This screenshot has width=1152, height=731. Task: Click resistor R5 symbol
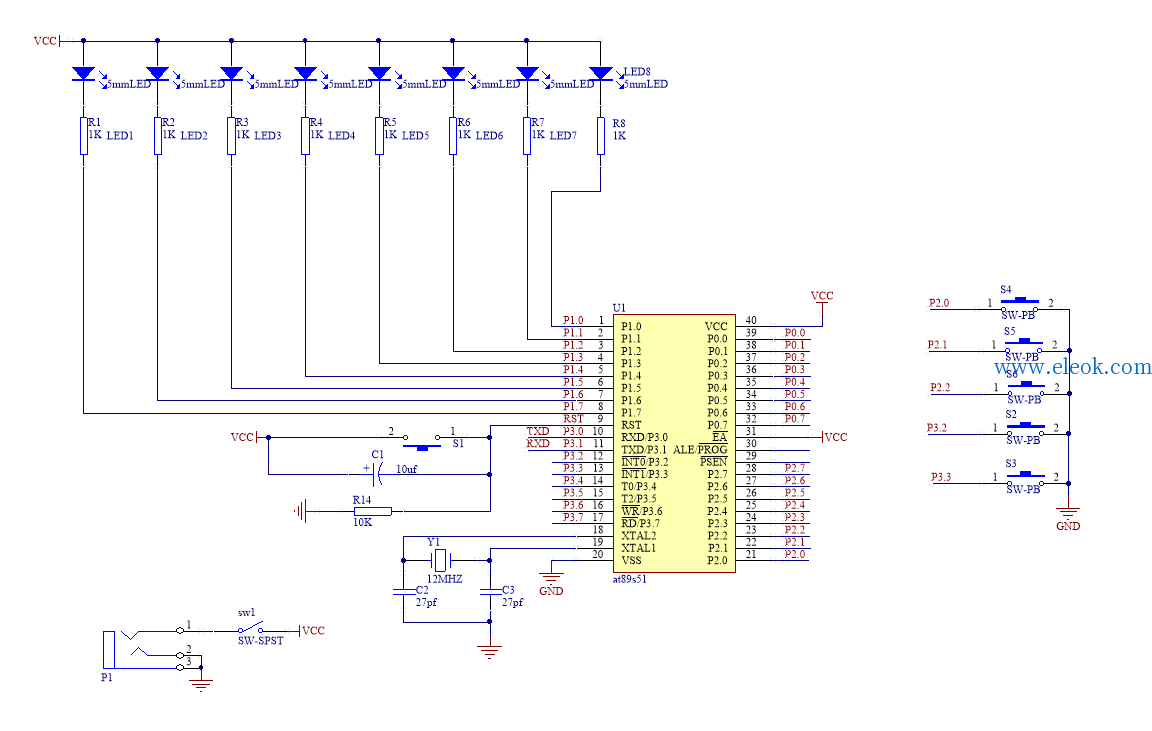coord(379,136)
